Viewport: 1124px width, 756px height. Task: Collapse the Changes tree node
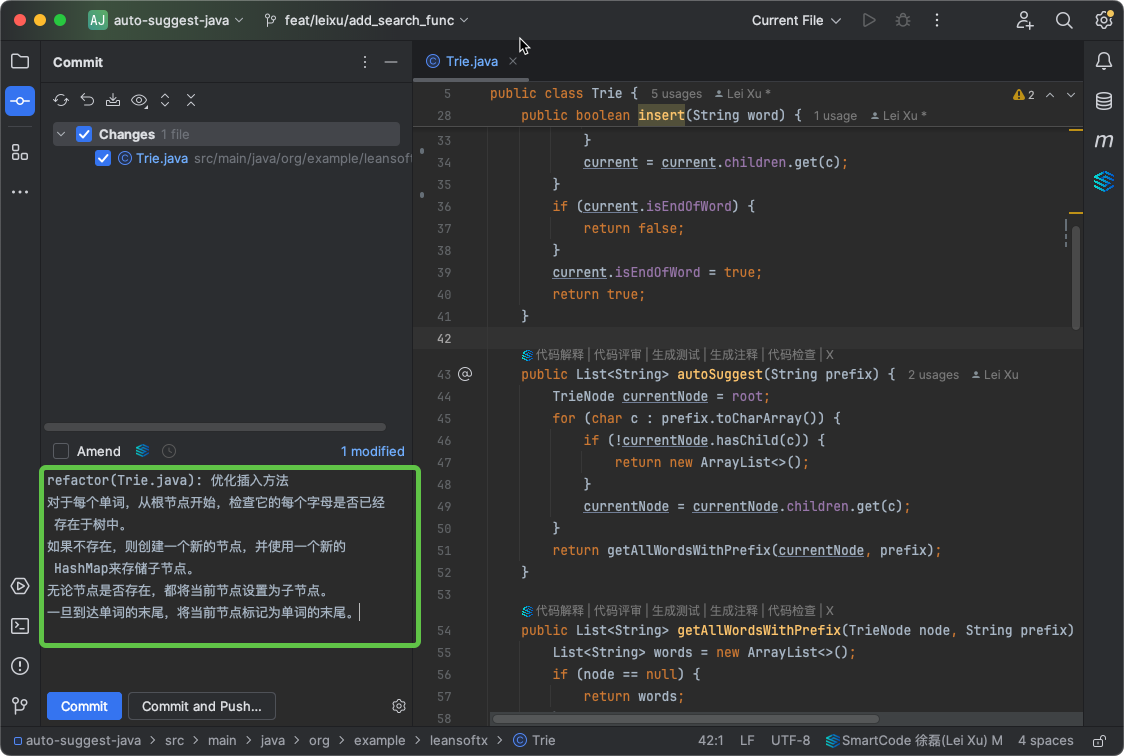(x=62, y=134)
